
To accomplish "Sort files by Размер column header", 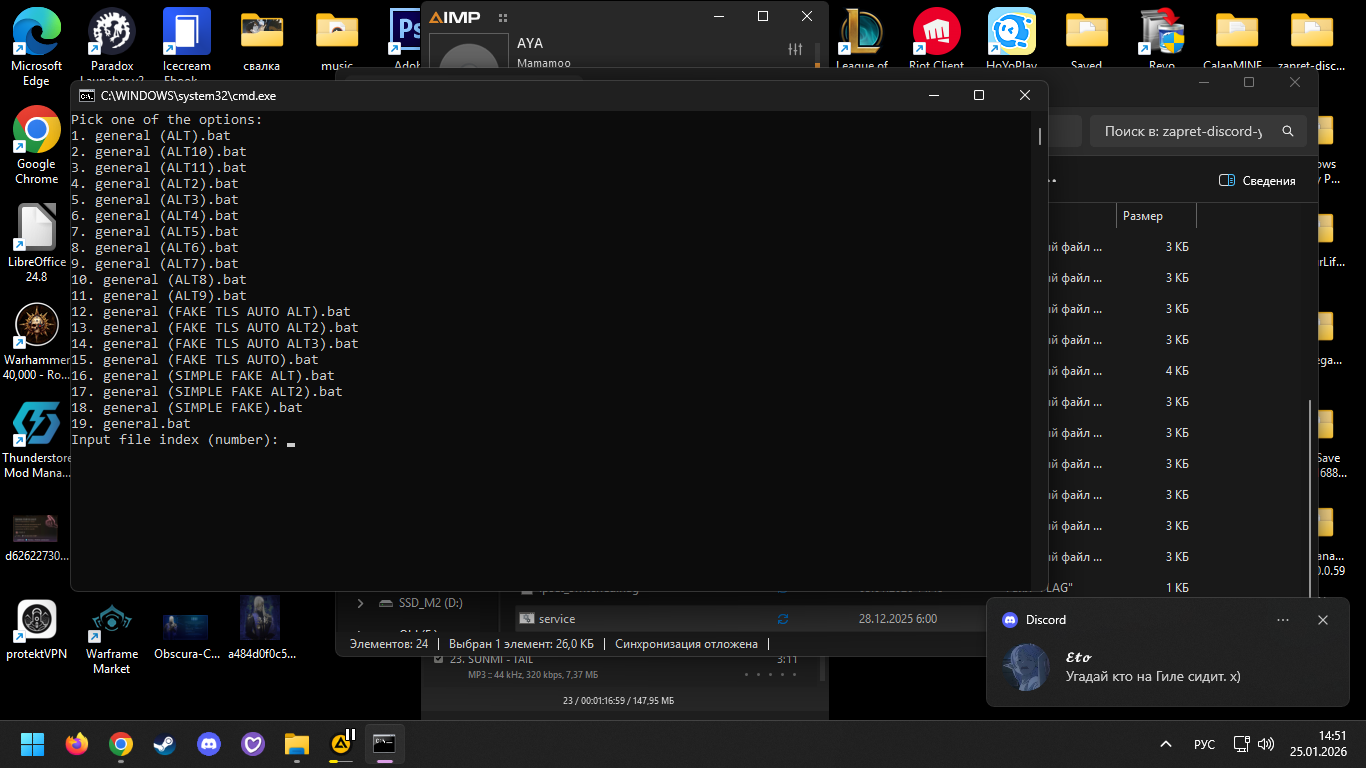I will (x=1143, y=216).
